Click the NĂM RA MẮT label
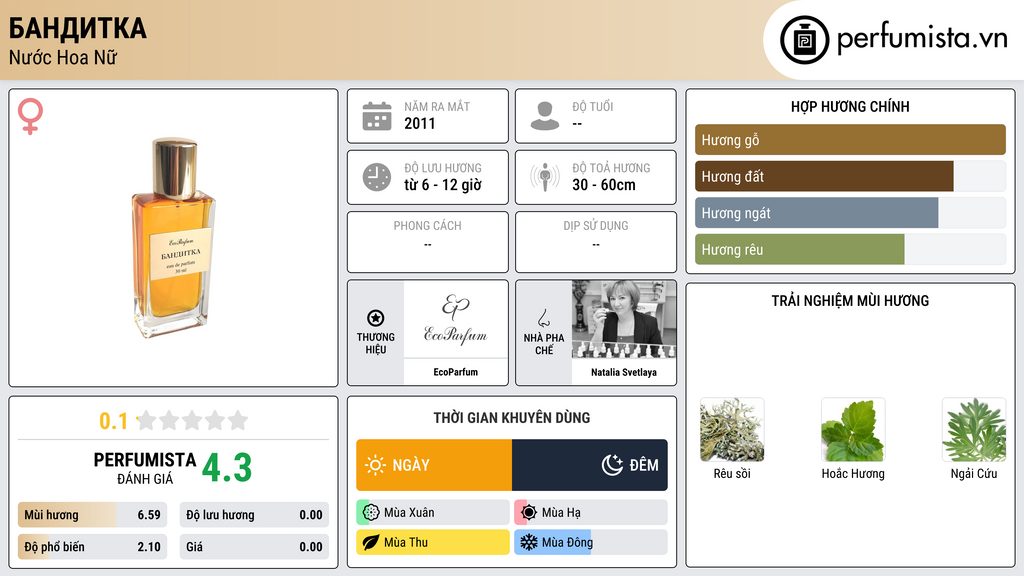Viewport: 1024px width, 576px height. (x=437, y=106)
